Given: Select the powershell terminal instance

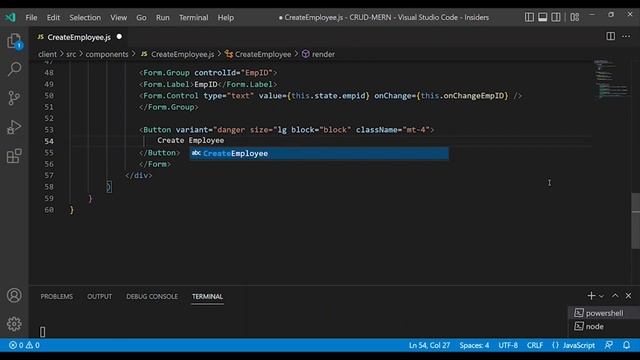Looking at the screenshot, I should [604, 313].
